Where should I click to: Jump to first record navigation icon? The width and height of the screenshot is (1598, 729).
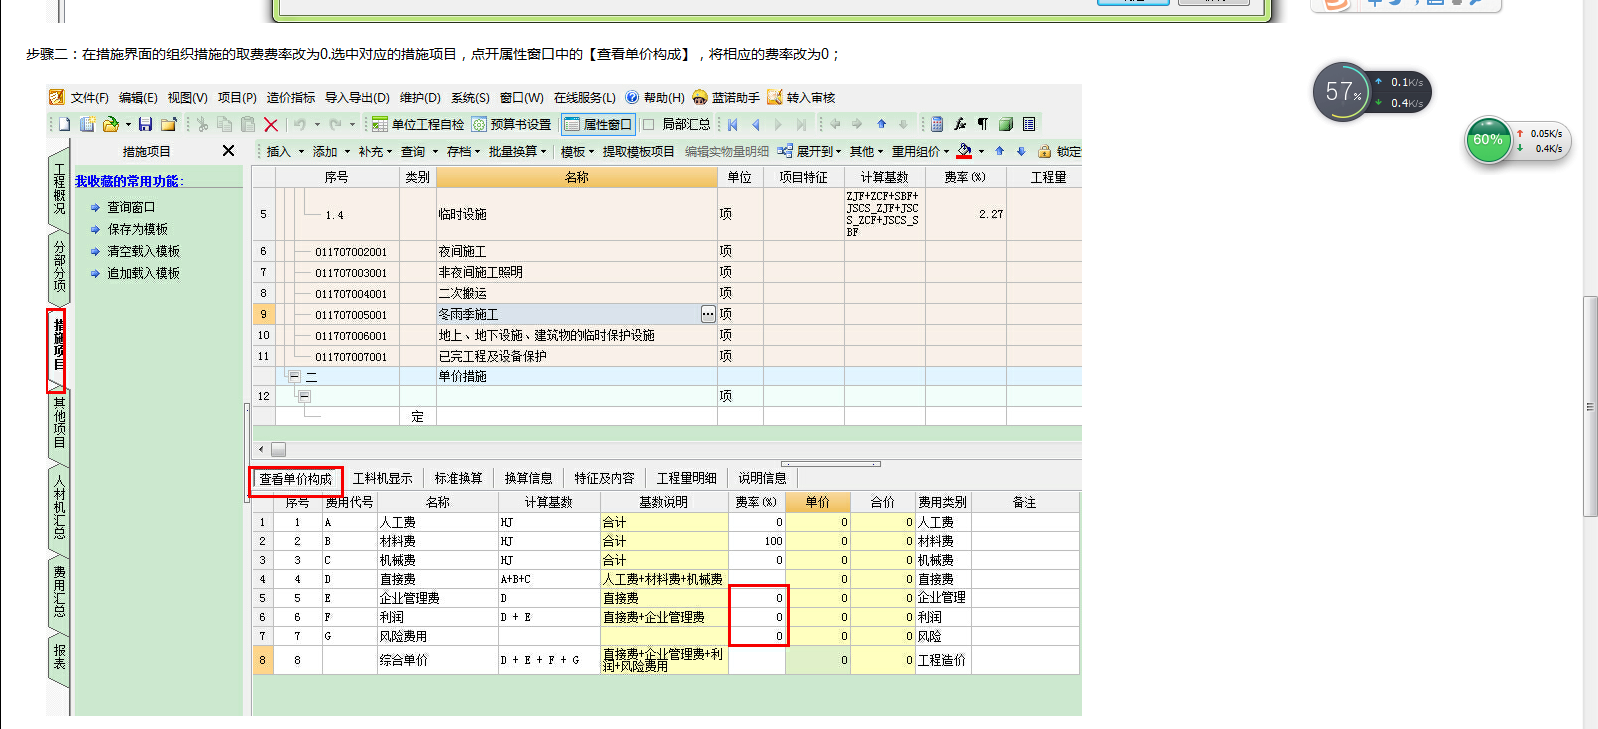click(x=733, y=124)
